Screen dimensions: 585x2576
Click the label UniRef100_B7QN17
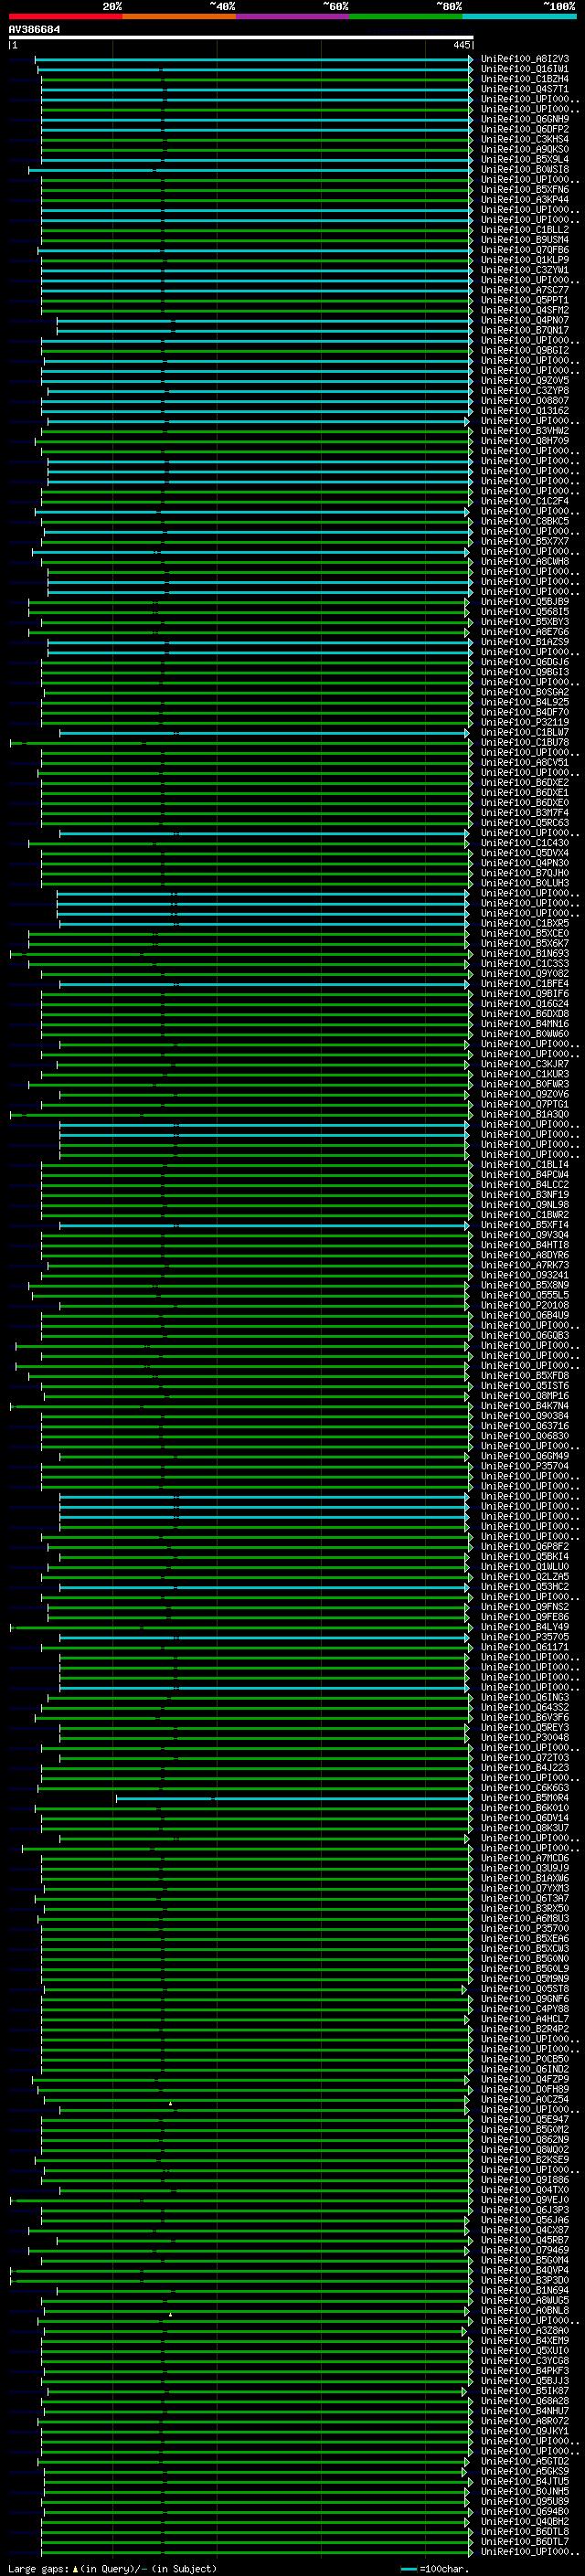click(x=525, y=330)
